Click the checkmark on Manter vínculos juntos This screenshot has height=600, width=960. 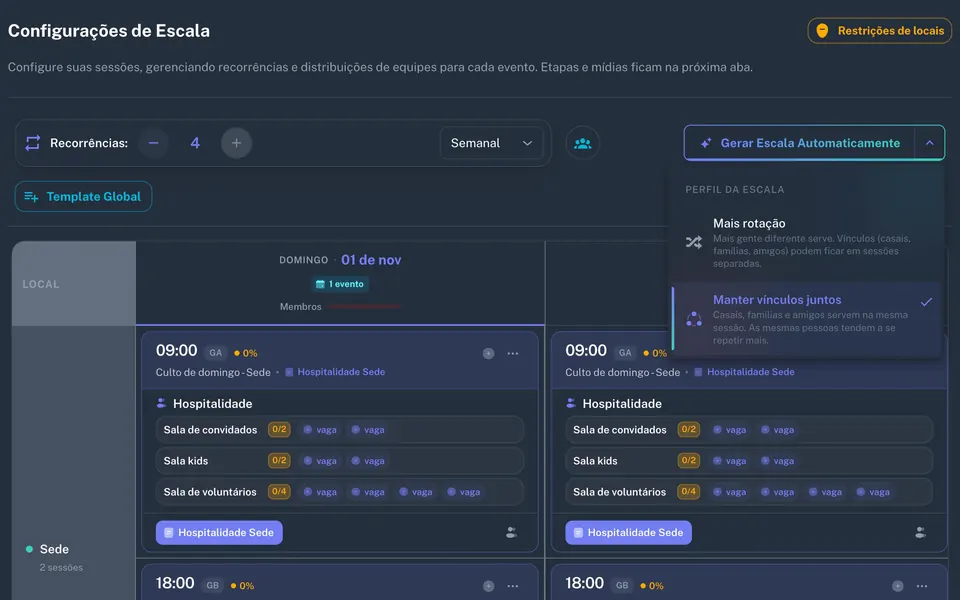(x=926, y=301)
